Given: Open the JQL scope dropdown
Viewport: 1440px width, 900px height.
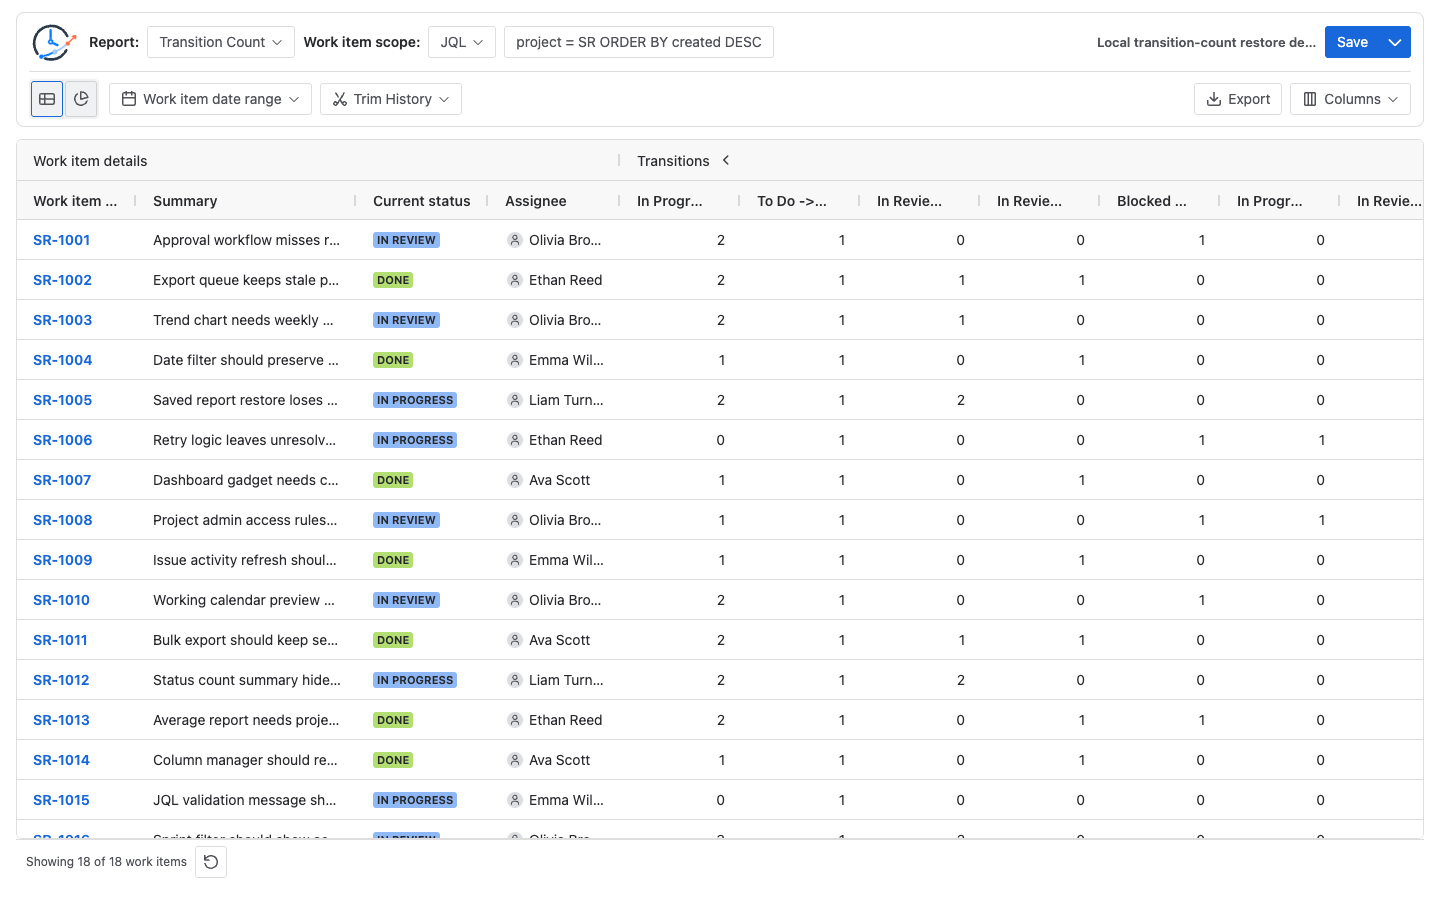Looking at the screenshot, I should tap(462, 42).
